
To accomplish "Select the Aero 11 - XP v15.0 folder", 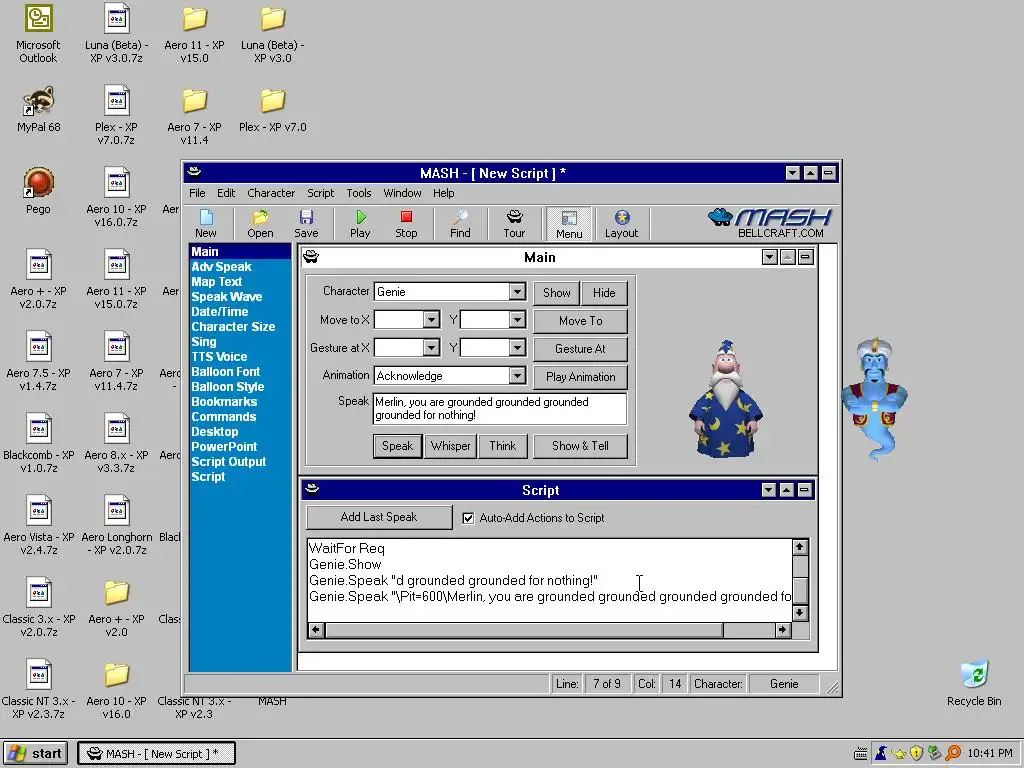I will 194,34.
